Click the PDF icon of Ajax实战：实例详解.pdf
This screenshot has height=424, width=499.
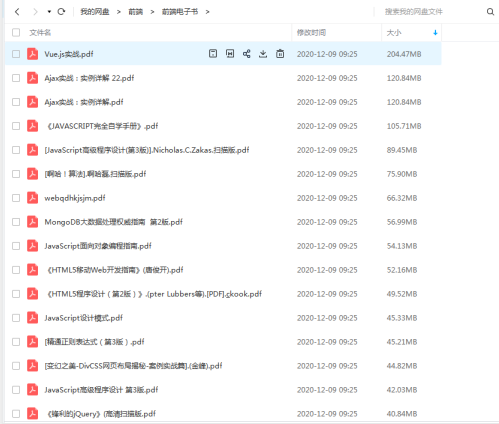click(32, 102)
